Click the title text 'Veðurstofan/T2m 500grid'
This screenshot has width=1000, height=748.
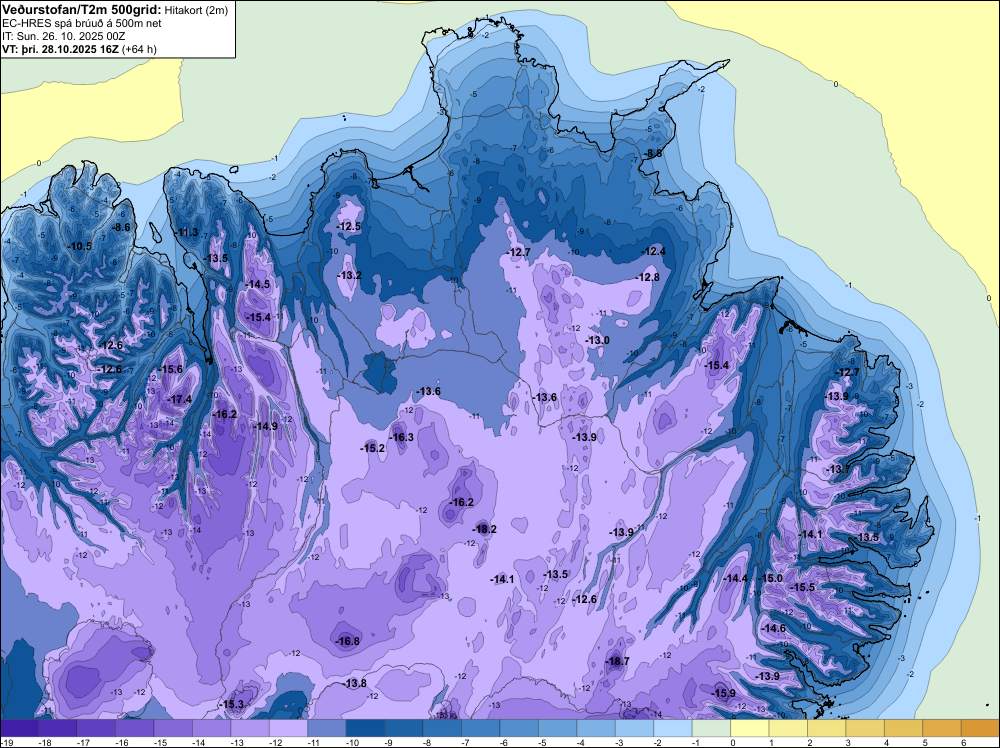click(x=81, y=10)
